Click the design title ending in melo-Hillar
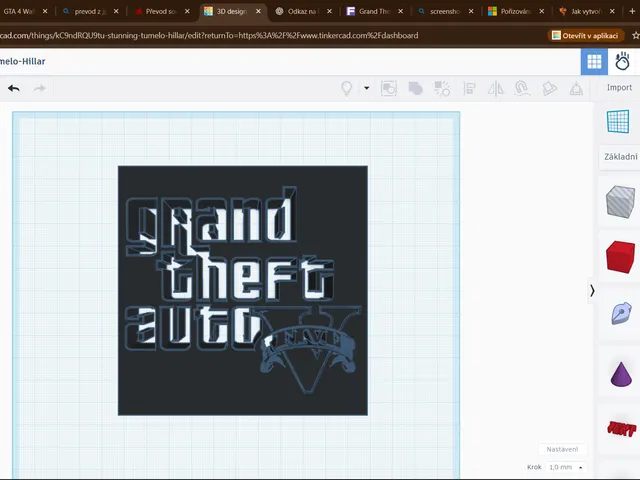 pyautogui.click(x=22, y=62)
